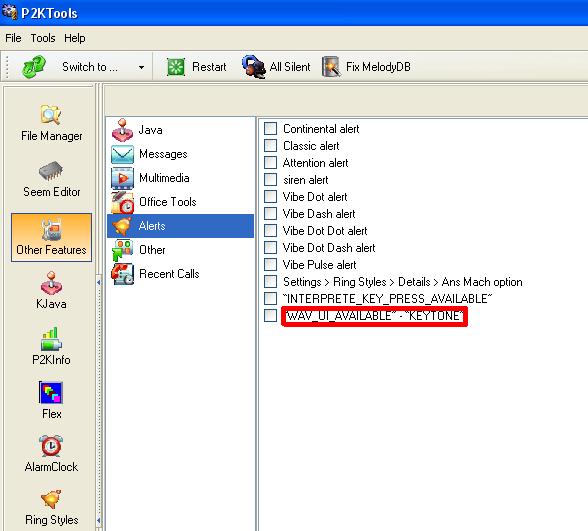Enable the Continental alert checkbox
588x531 pixels.
tap(270, 128)
